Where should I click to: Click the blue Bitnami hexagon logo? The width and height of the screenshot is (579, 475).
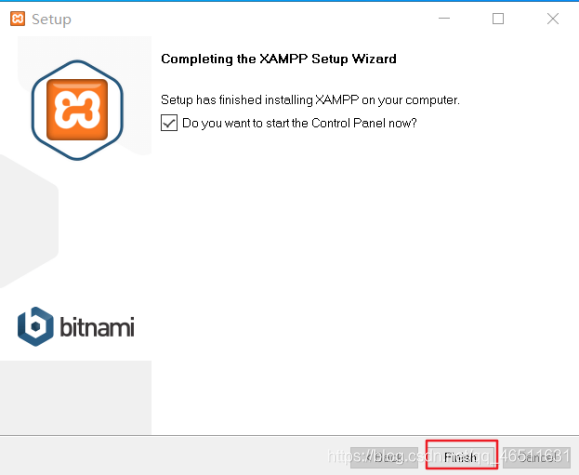[35, 327]
